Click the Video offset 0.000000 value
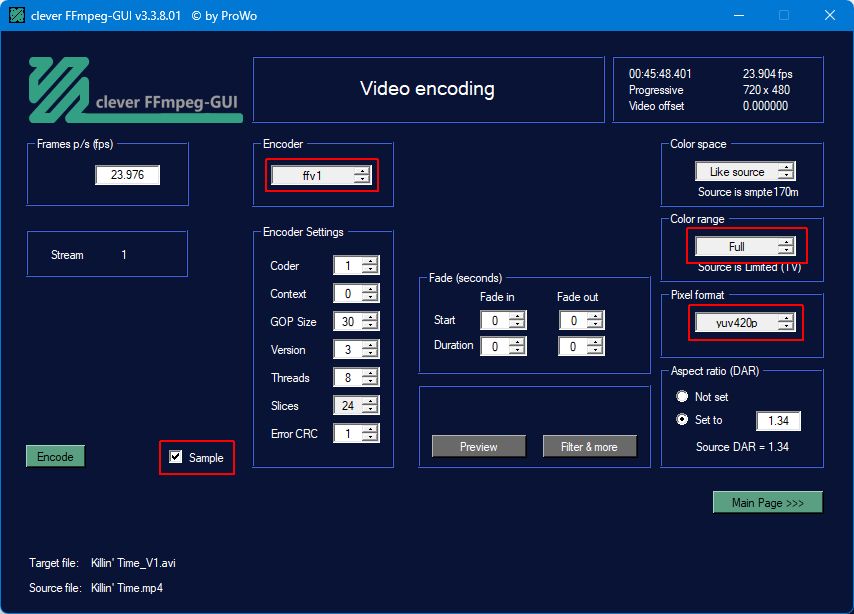854x614 pixels. point(765,106)
